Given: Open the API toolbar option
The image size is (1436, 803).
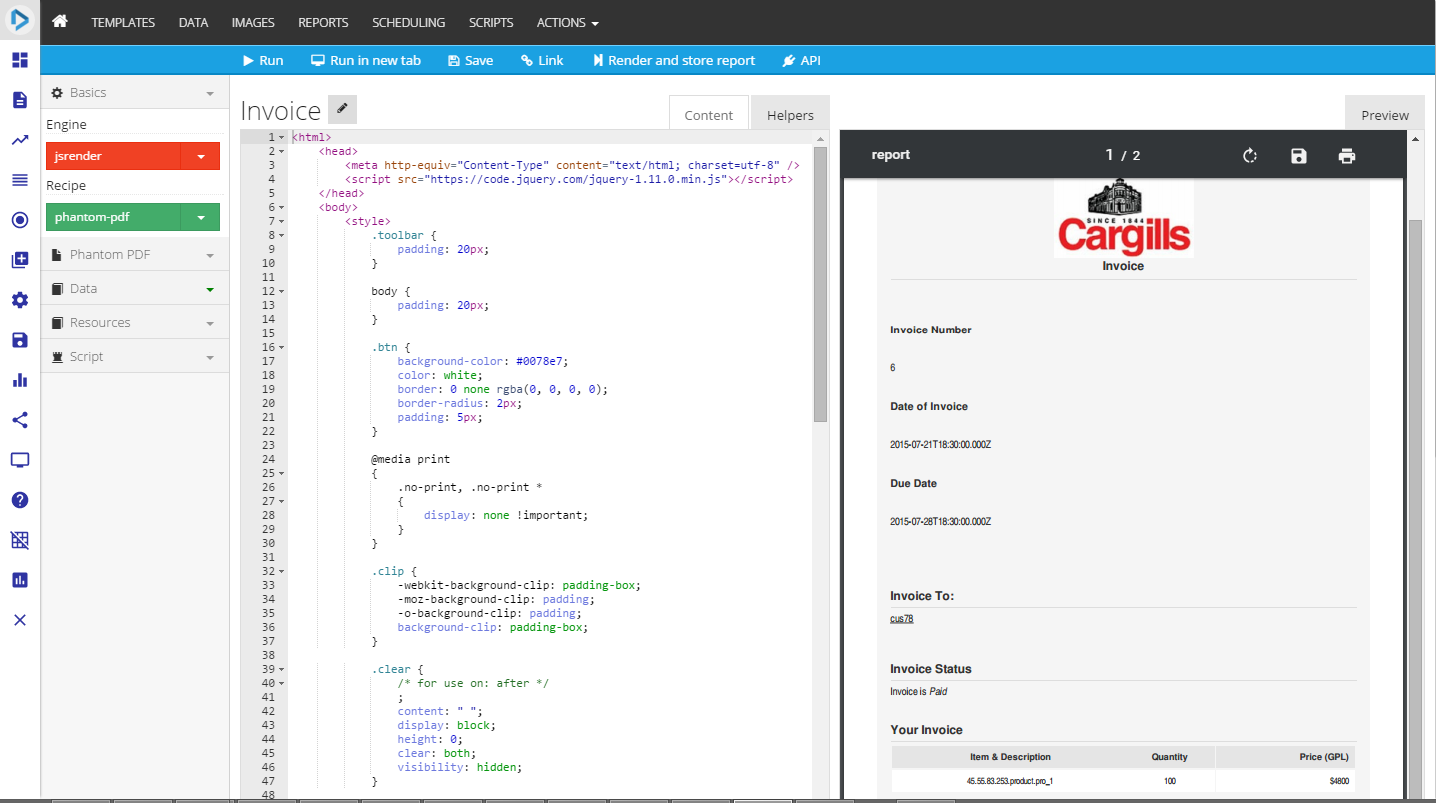Looking at the screenshot, I should point(802,60).
